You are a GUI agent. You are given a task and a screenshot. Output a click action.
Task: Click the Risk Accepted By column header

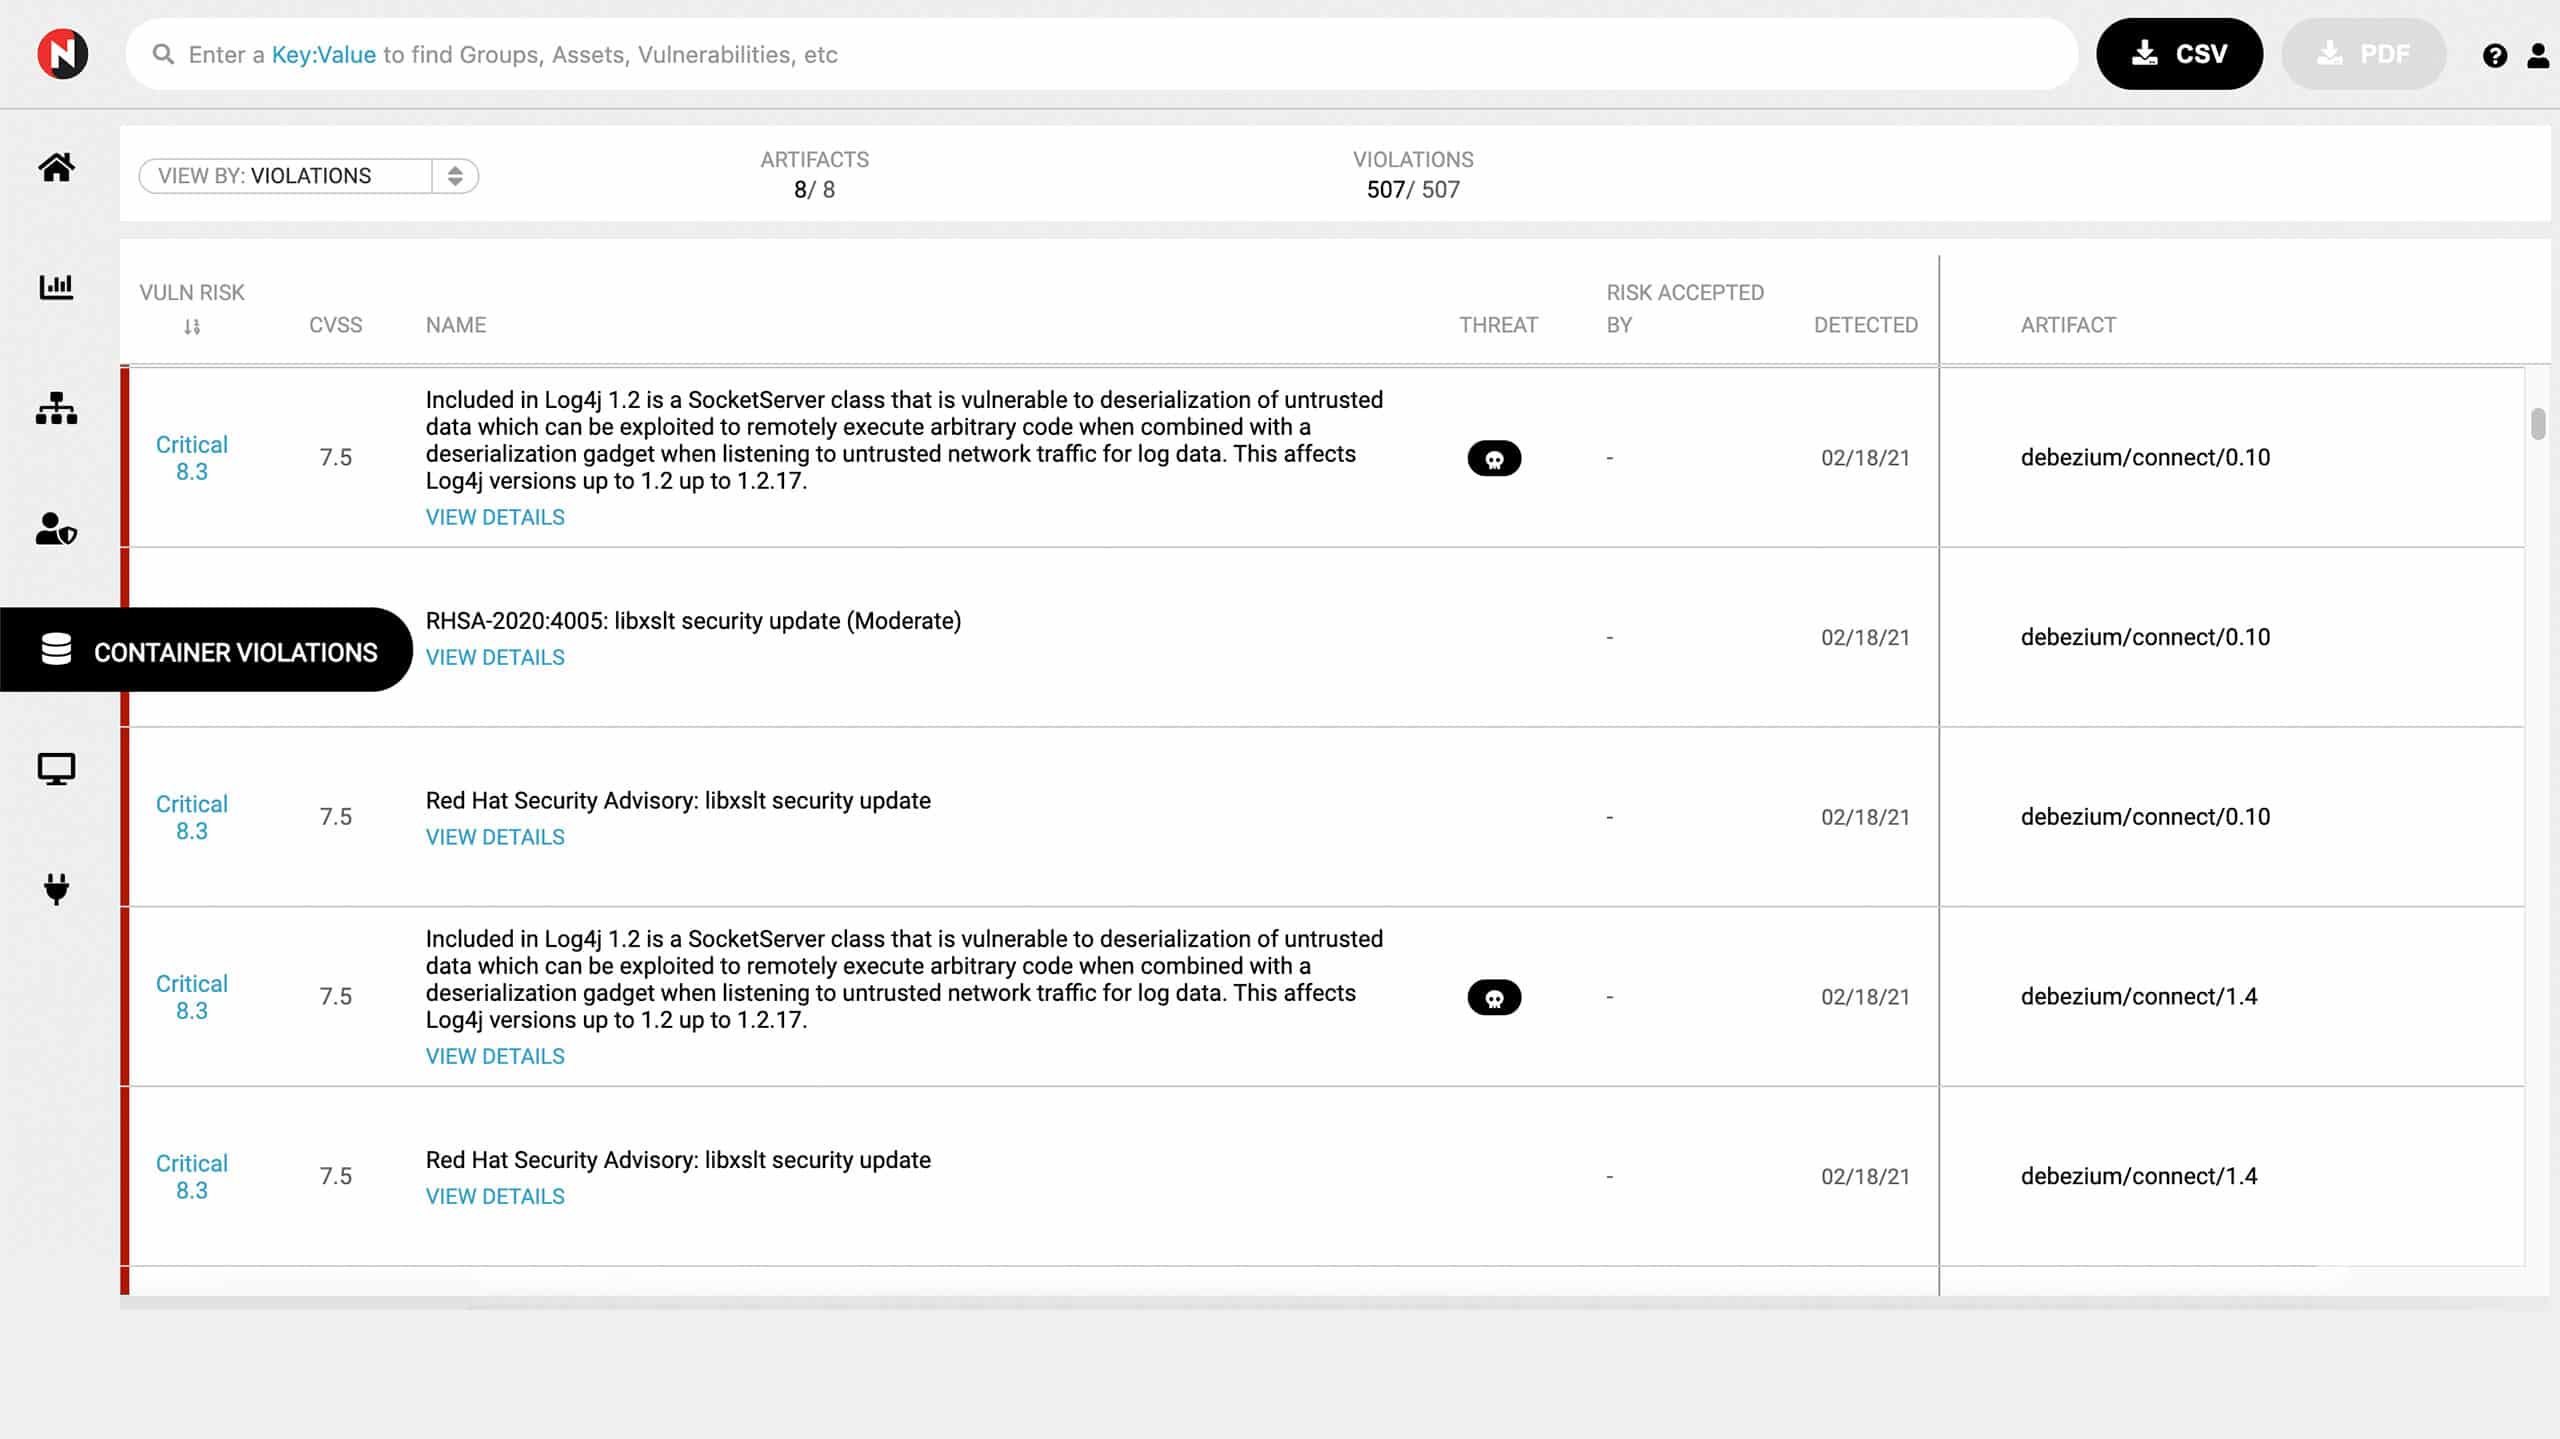[1685, 309]
